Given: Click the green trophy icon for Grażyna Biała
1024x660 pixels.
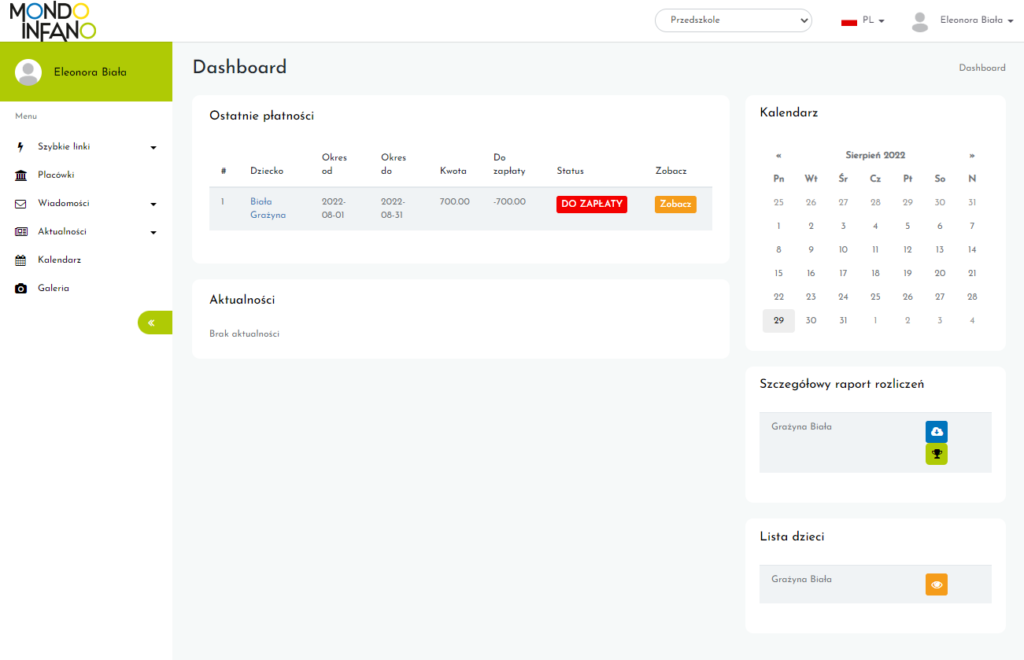Looking at the screenshot, I should pyautogui.click(x=936, y=454).
